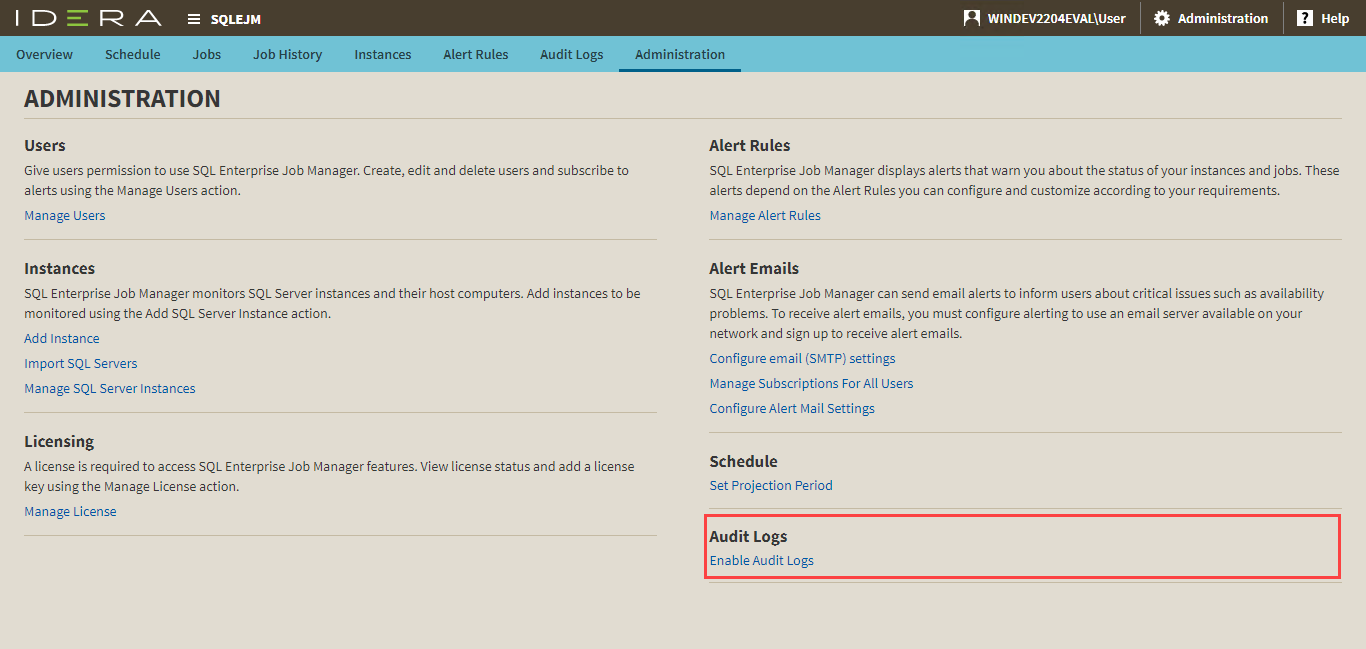
Task: Click the user profile icon
Action: [x=971, y=18]
